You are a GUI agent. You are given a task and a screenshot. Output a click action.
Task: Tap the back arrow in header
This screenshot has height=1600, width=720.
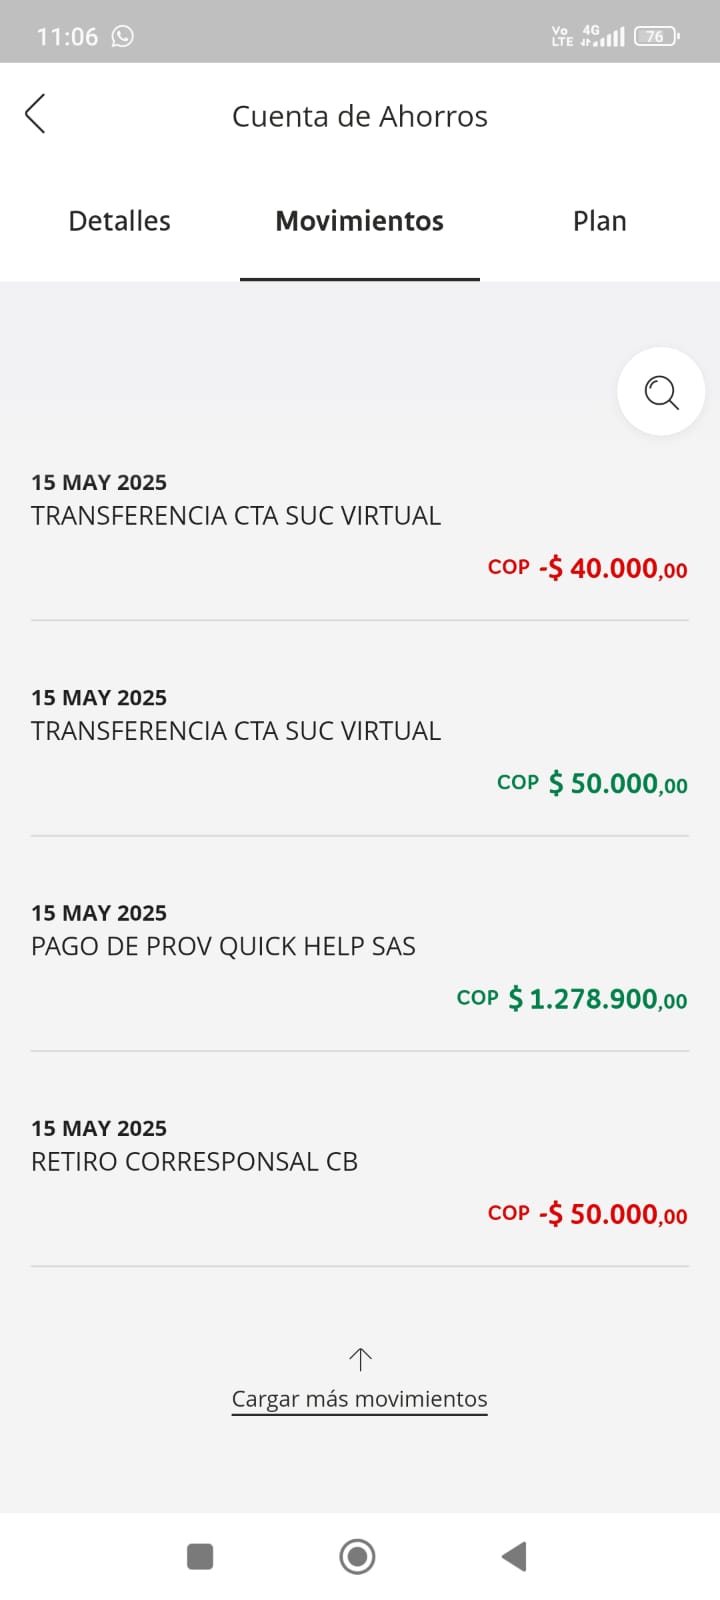coord(35,114)
